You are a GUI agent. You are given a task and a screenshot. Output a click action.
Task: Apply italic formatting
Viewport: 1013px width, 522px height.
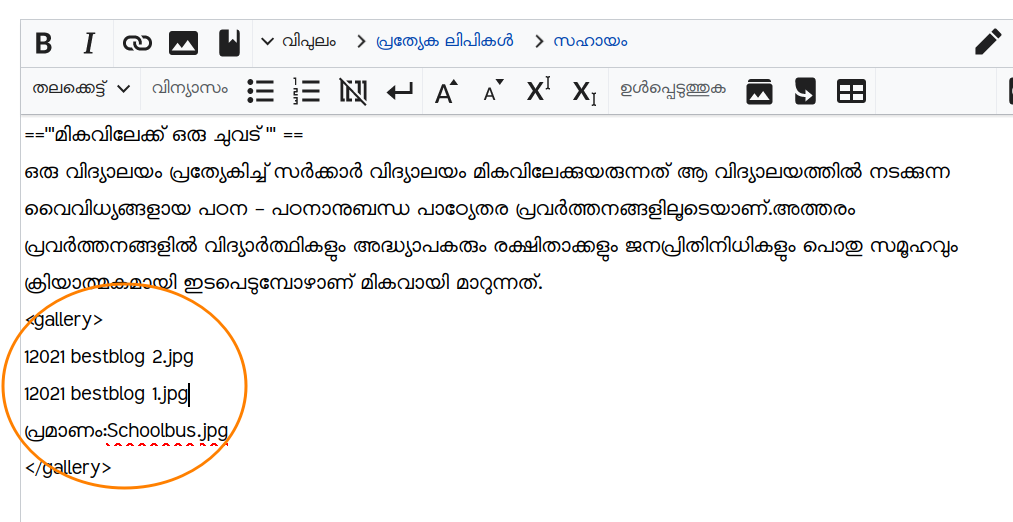pyautogui.click(x=89, y=43)
